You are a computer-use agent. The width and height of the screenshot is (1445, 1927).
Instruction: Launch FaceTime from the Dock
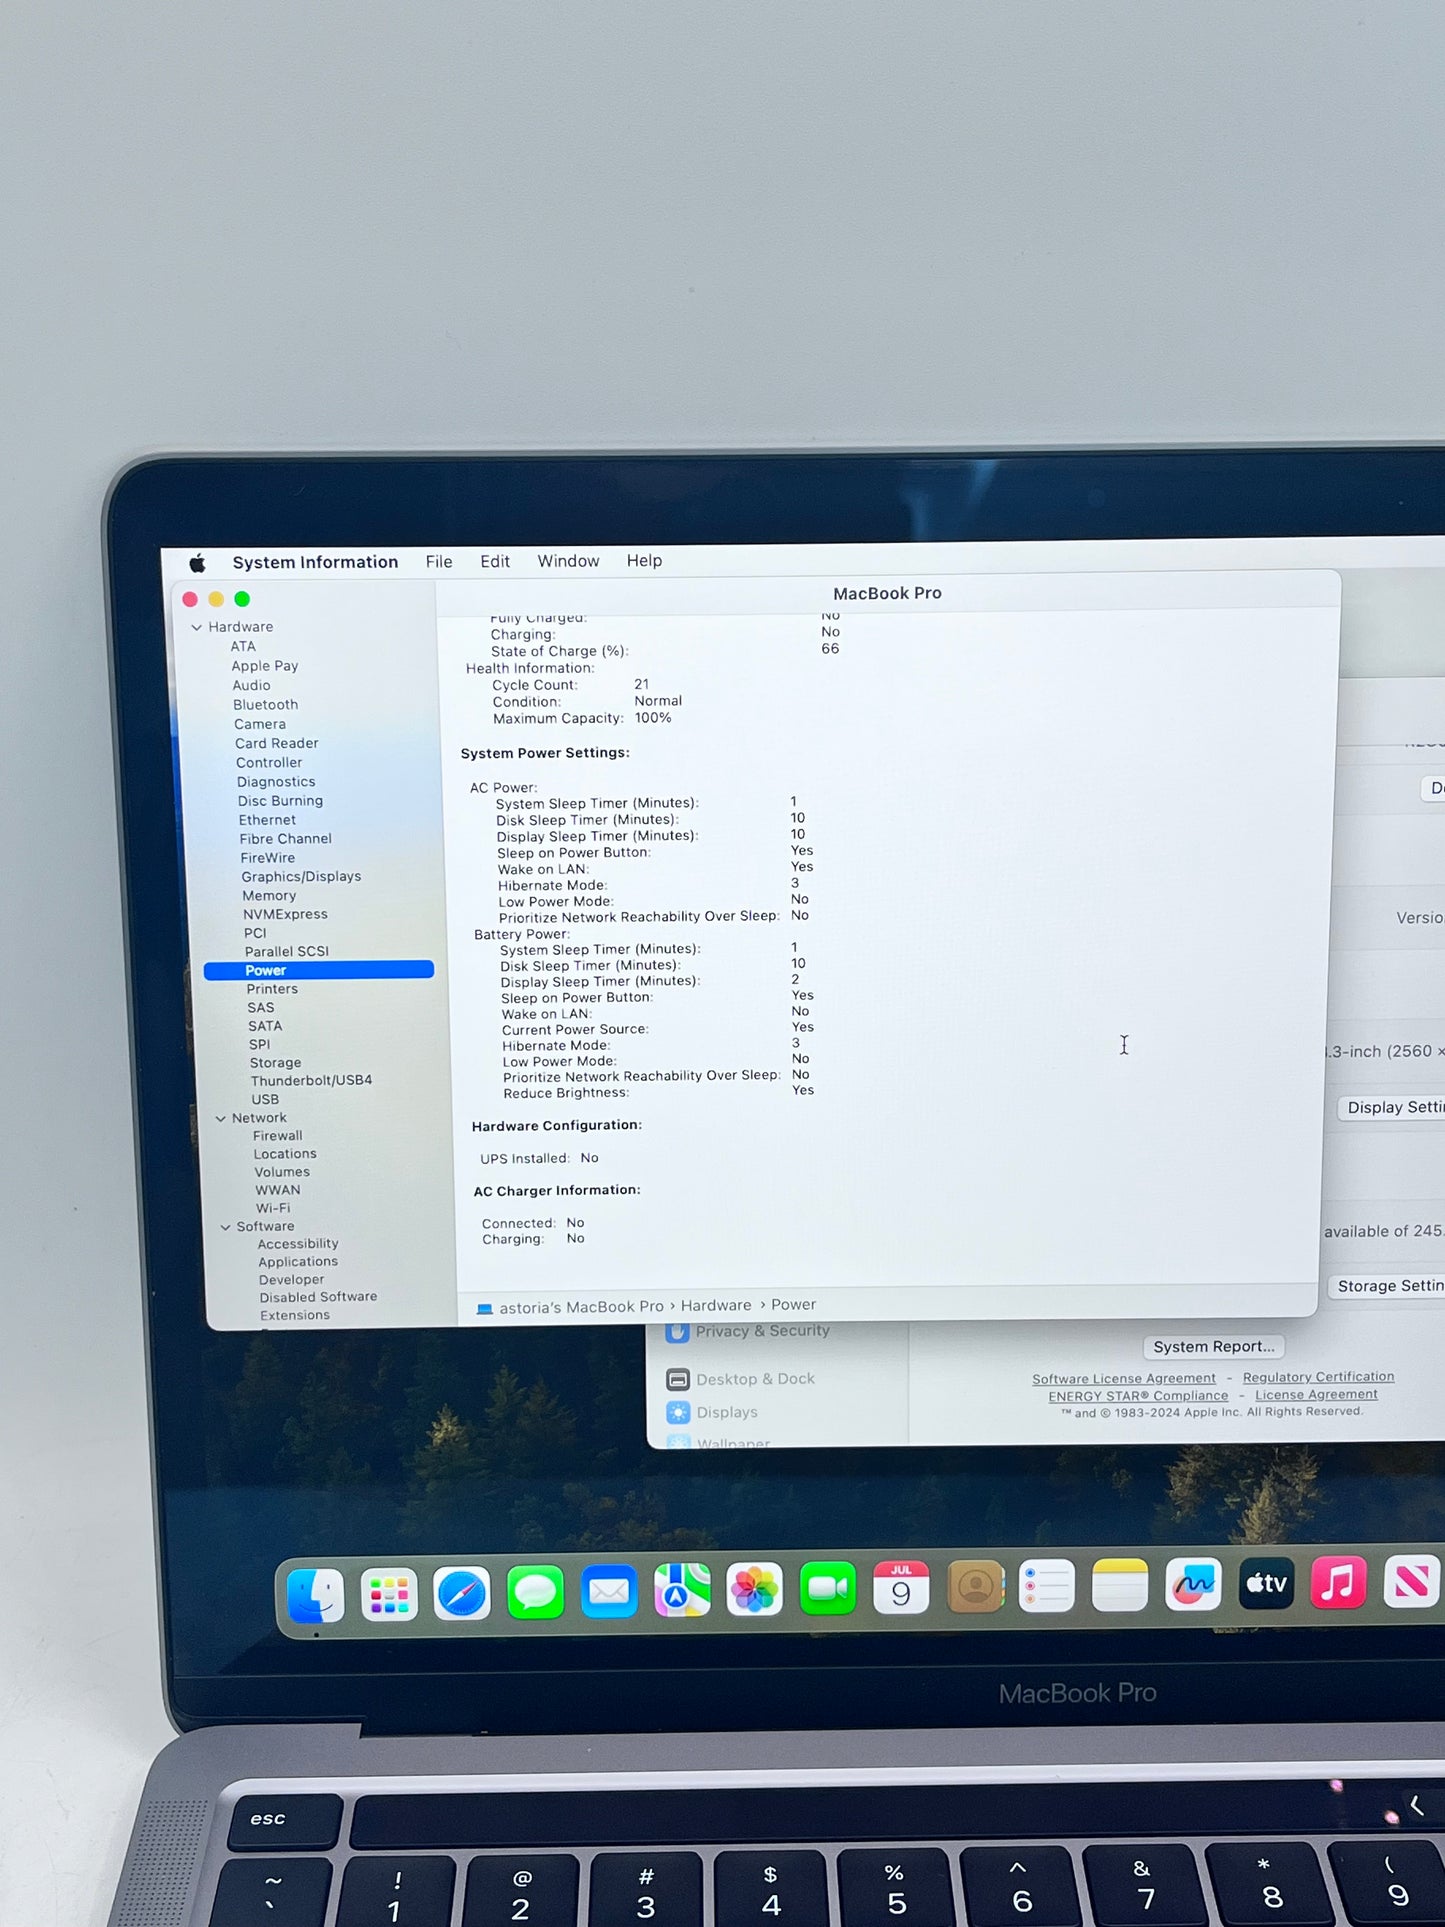(828, 1588)
